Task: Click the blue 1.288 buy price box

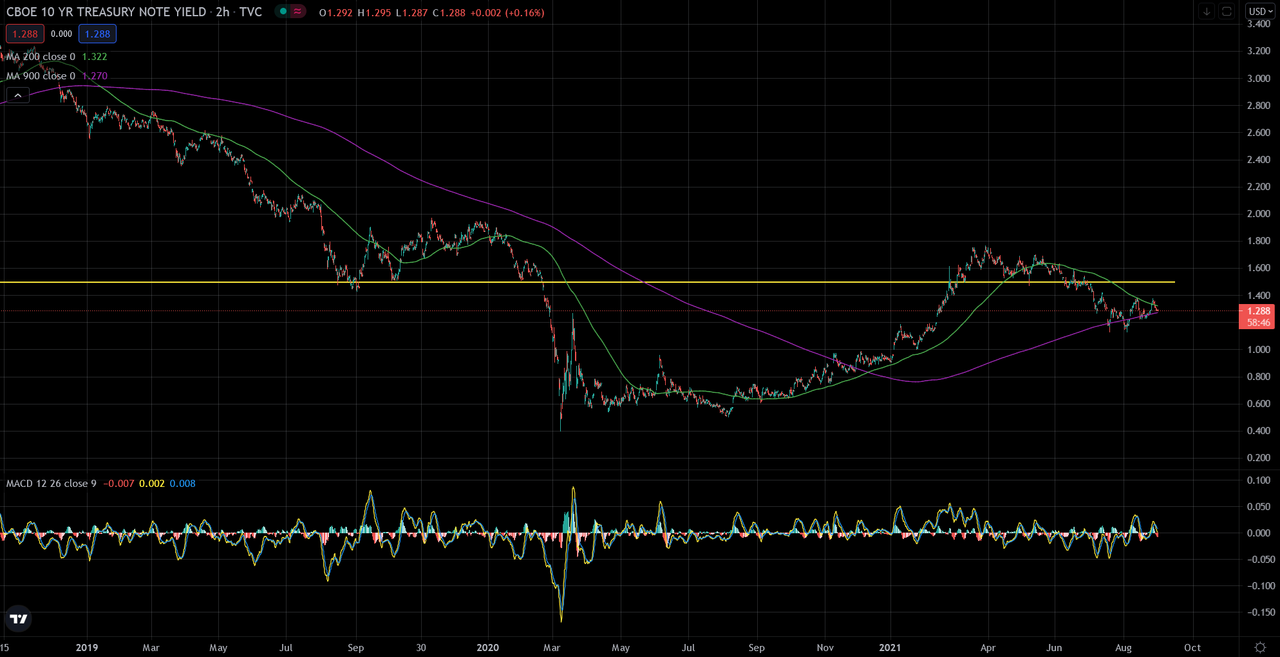Action: click(97, 34)
